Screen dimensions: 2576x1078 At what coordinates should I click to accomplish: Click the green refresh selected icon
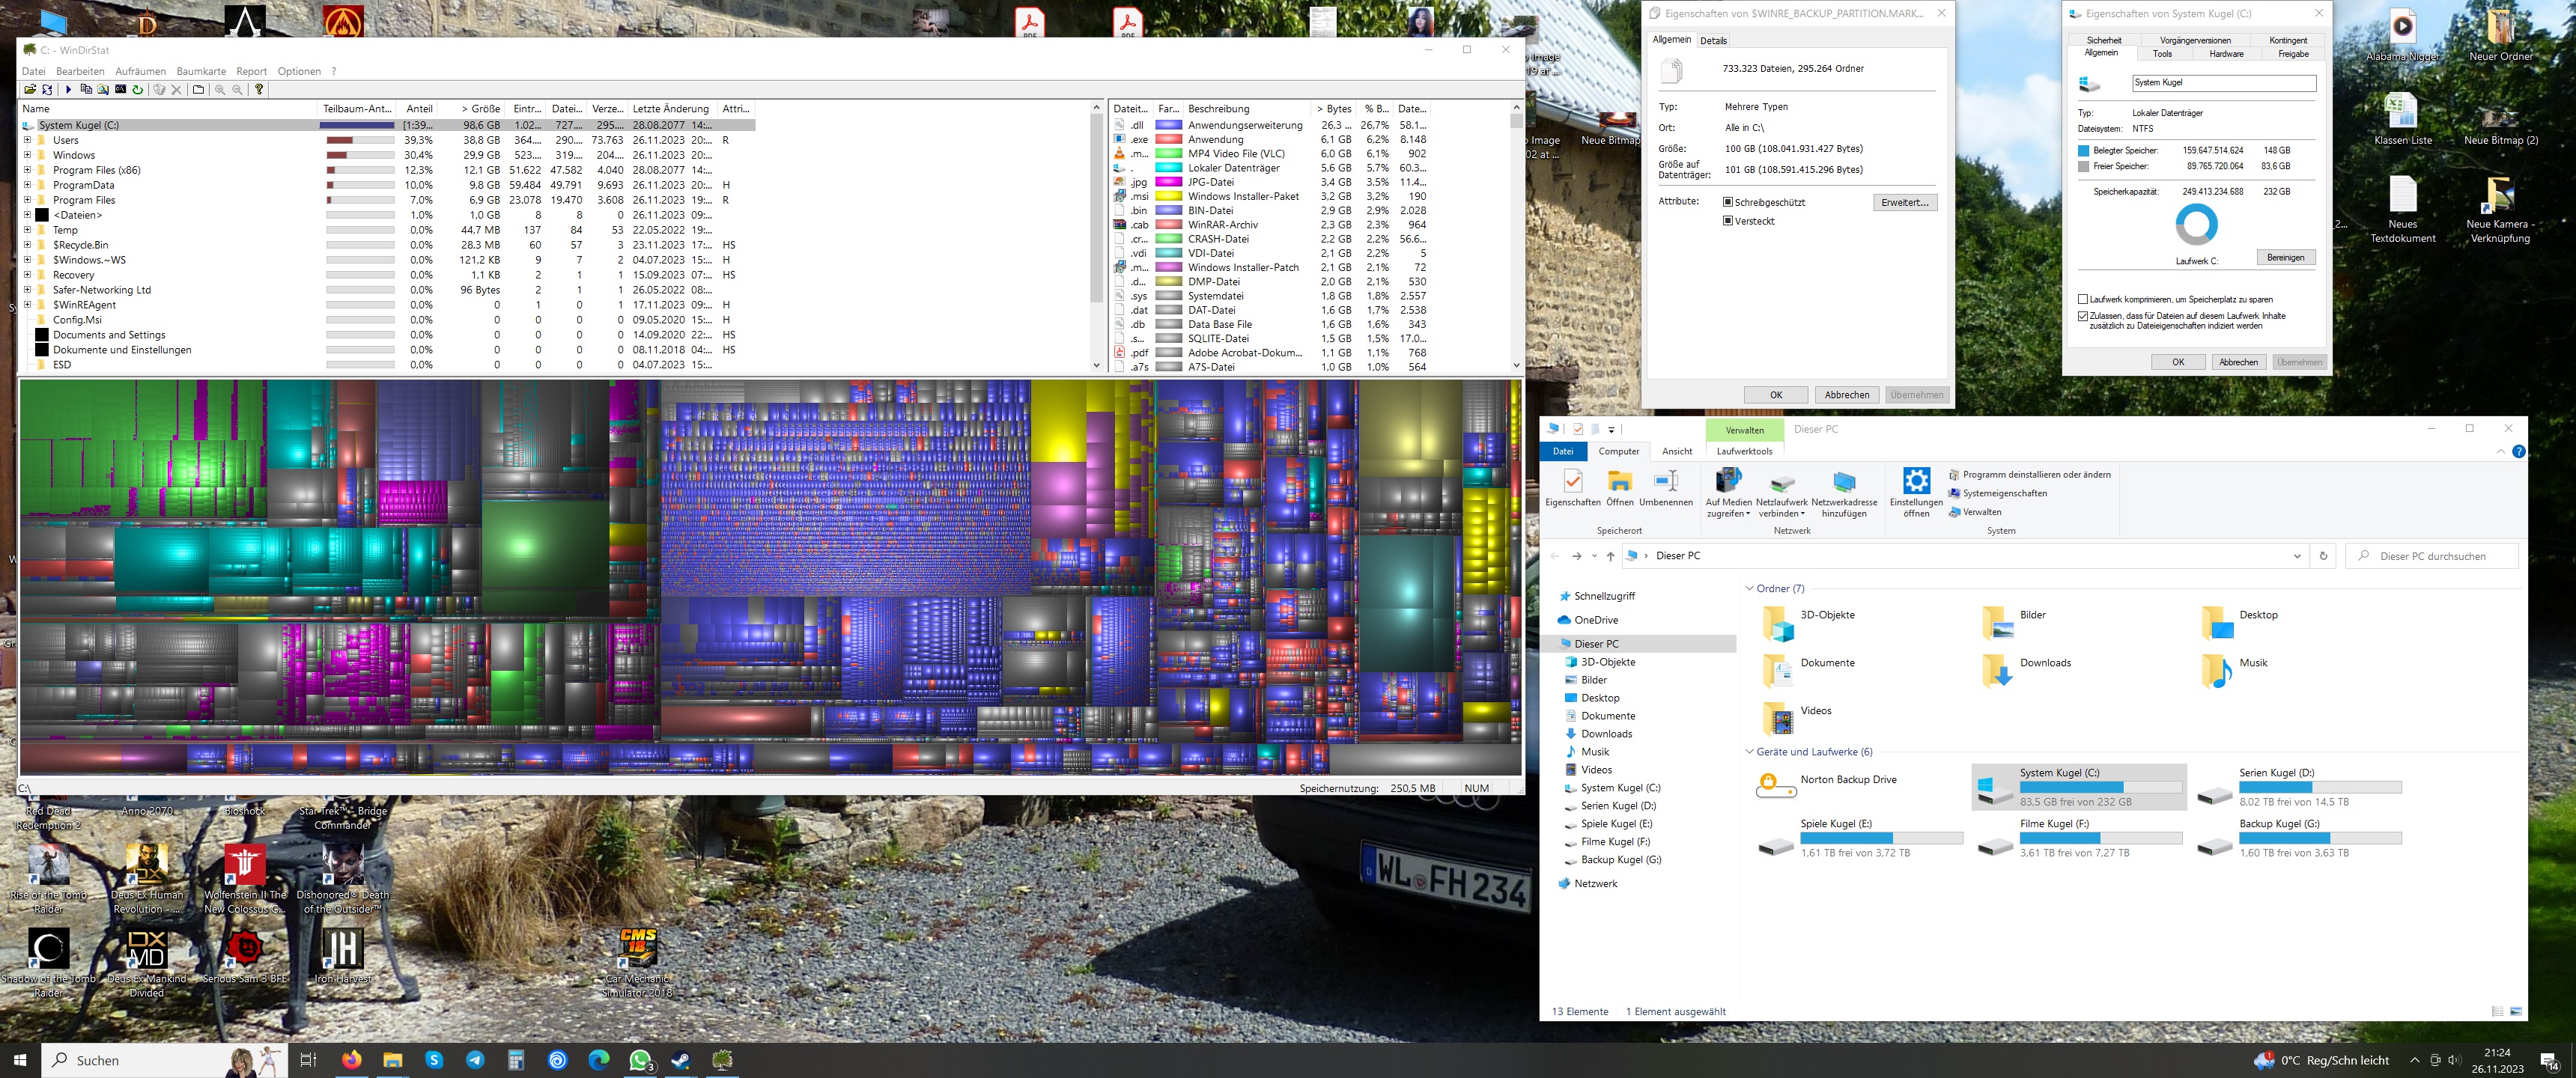pyautogui.click(x=138, y=90)
